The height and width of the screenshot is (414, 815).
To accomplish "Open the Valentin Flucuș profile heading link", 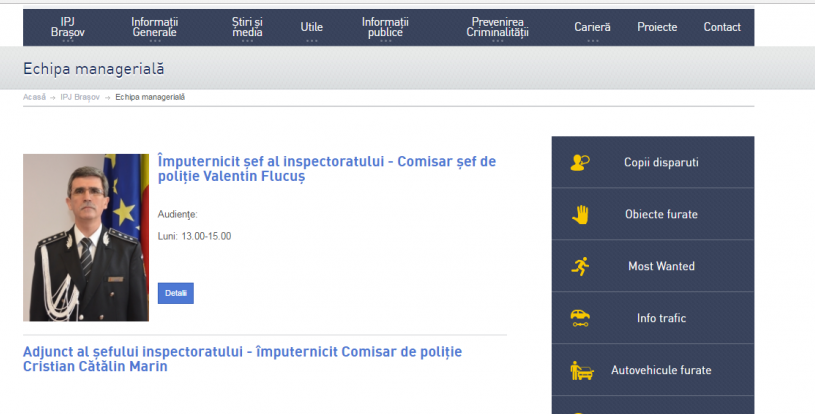I will 326,168.
